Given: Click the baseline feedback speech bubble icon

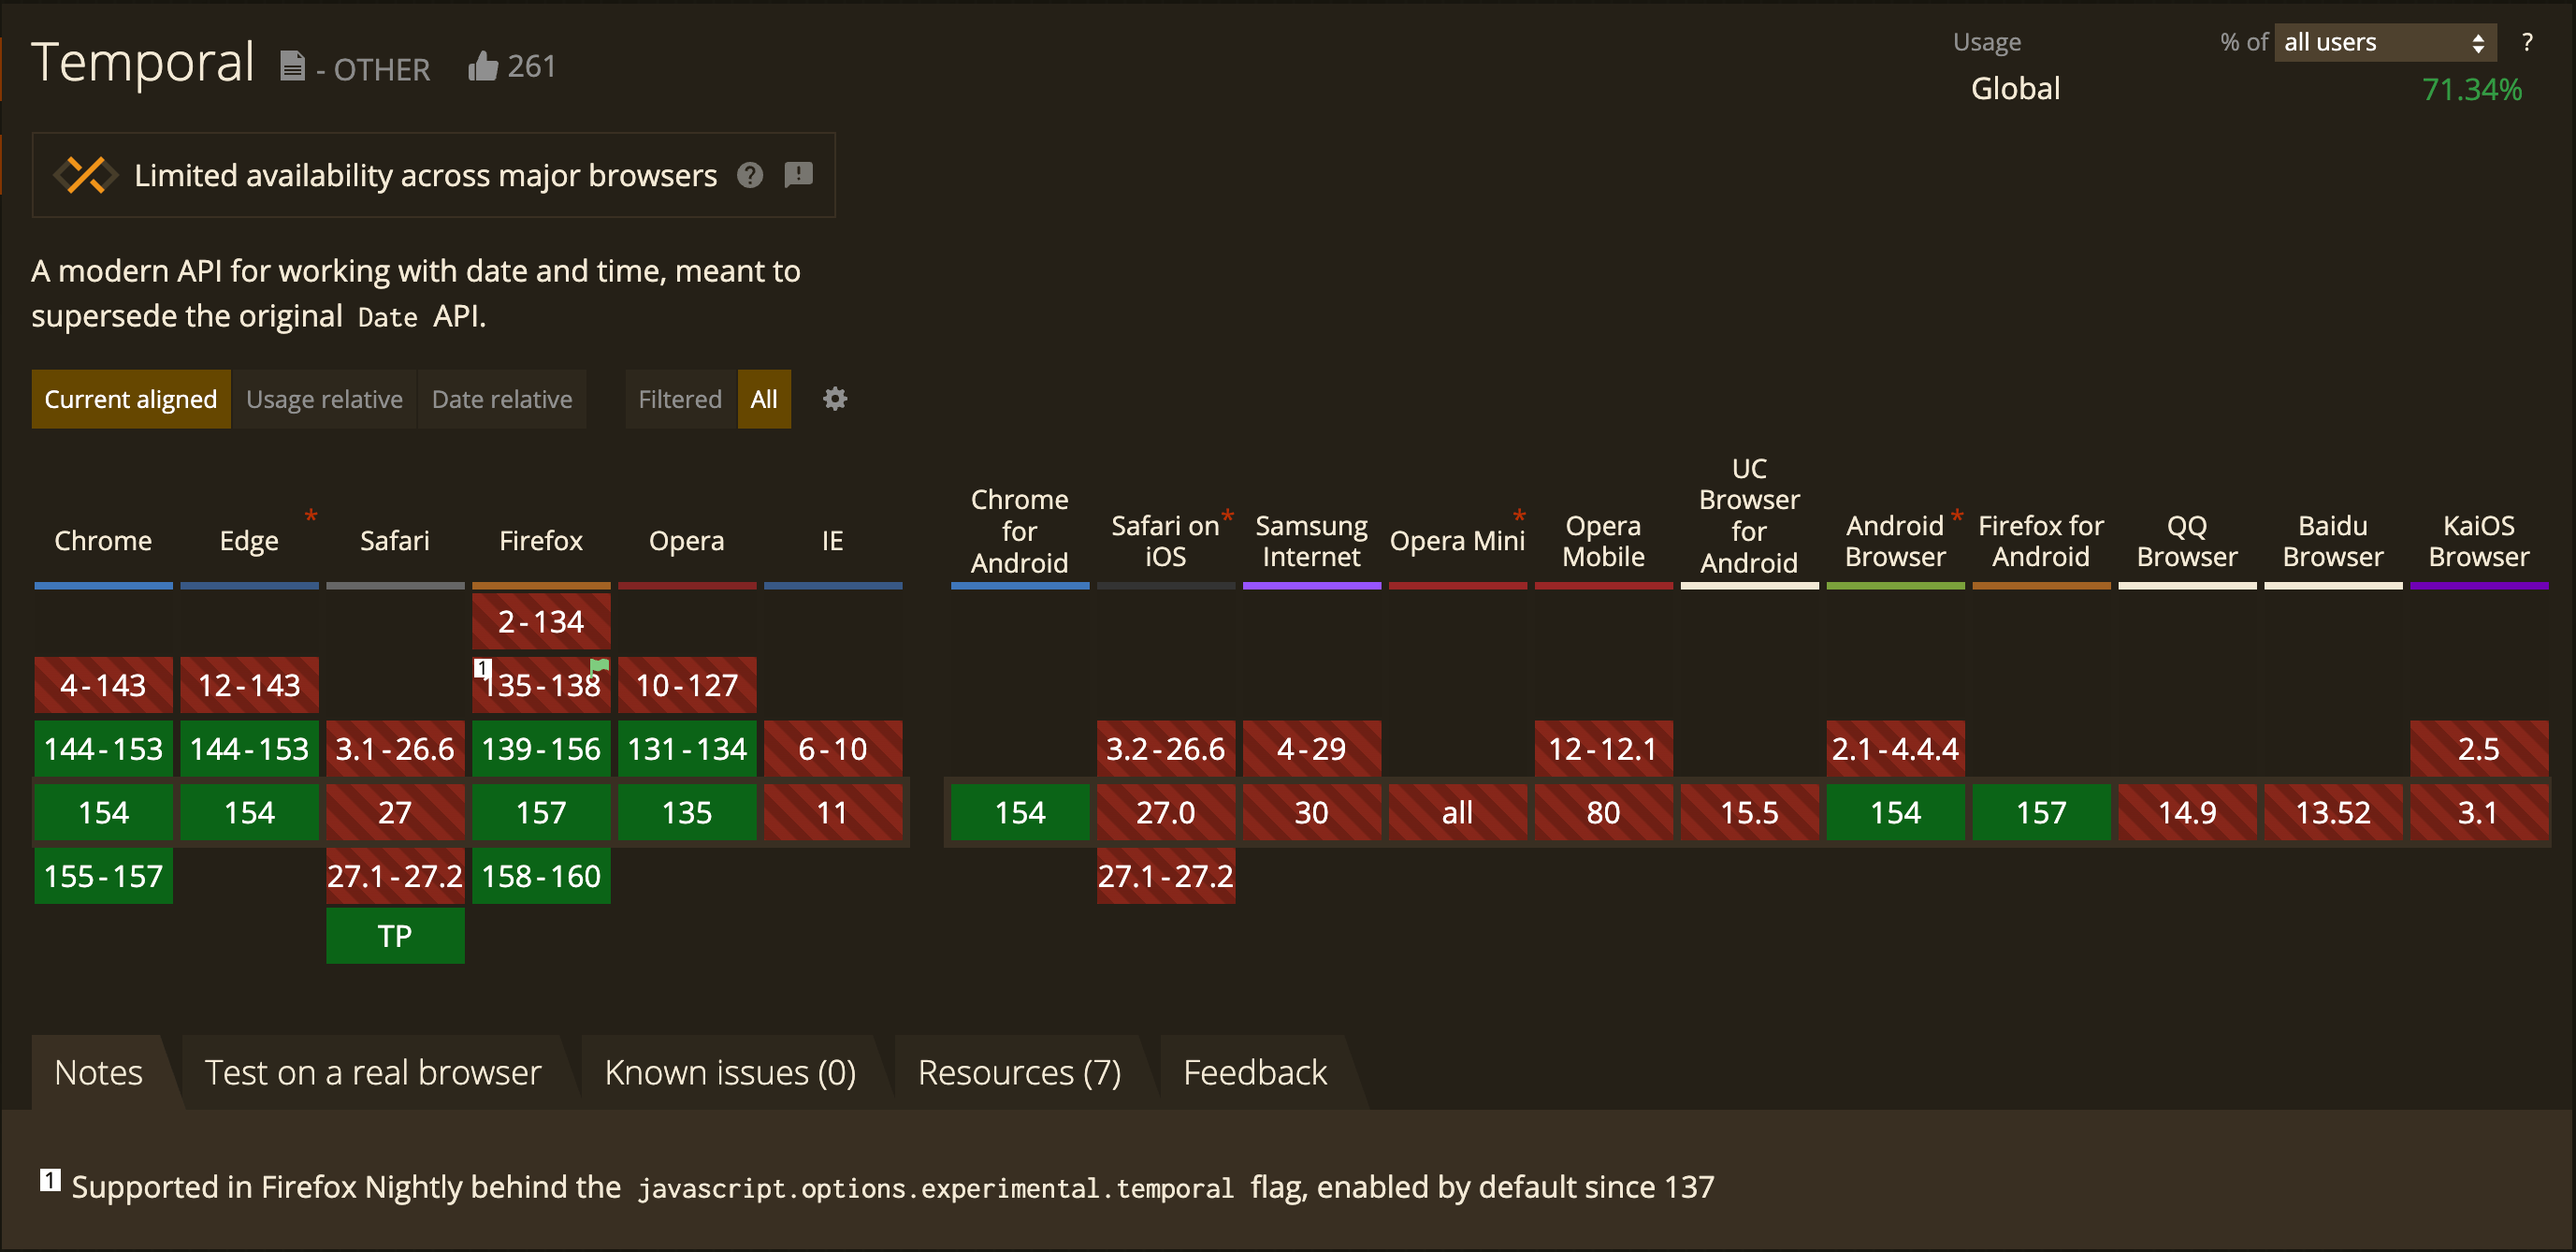Looking at the screenshot, I should [x=798, y=175].
